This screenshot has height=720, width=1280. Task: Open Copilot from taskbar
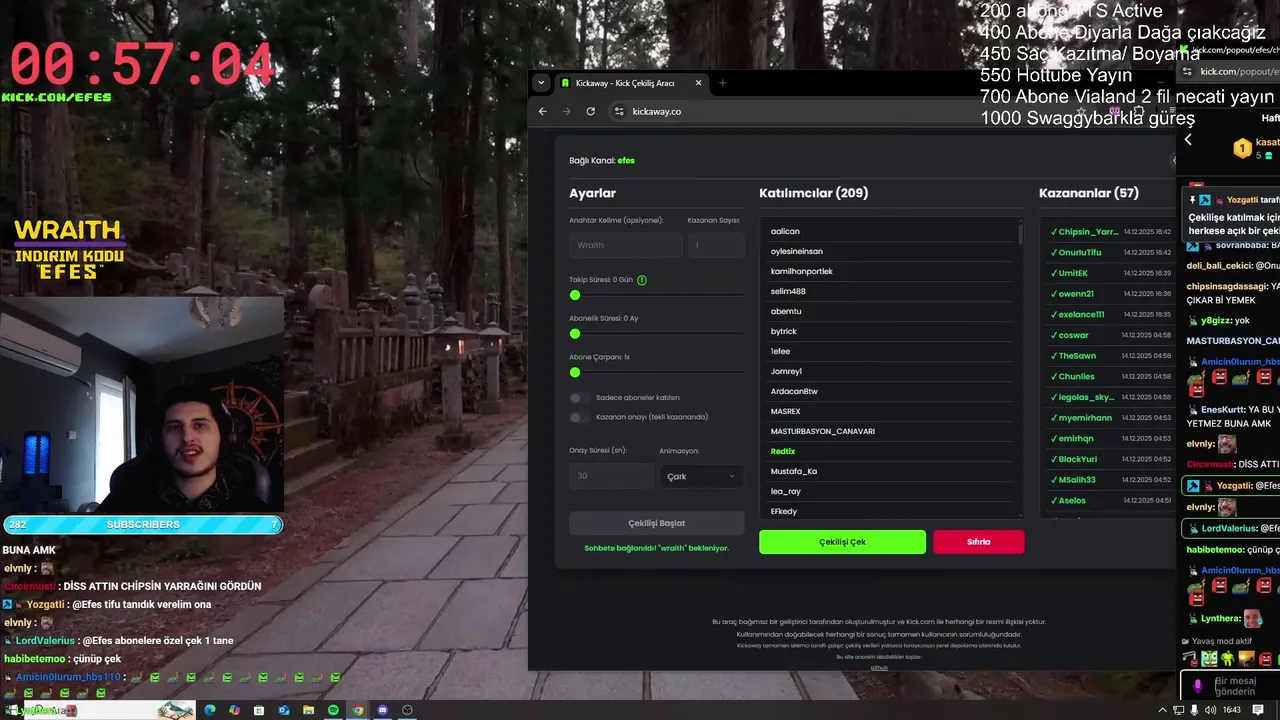click(x=234, y=710)
